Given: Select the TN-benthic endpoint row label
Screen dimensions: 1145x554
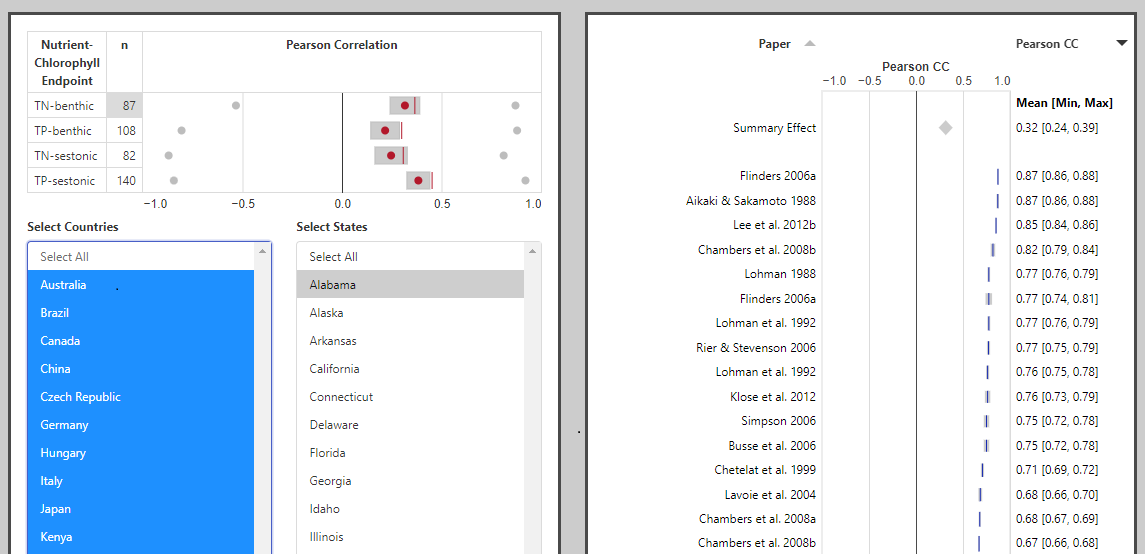Looking at the screenshot, I should click(x=65, y=105).
